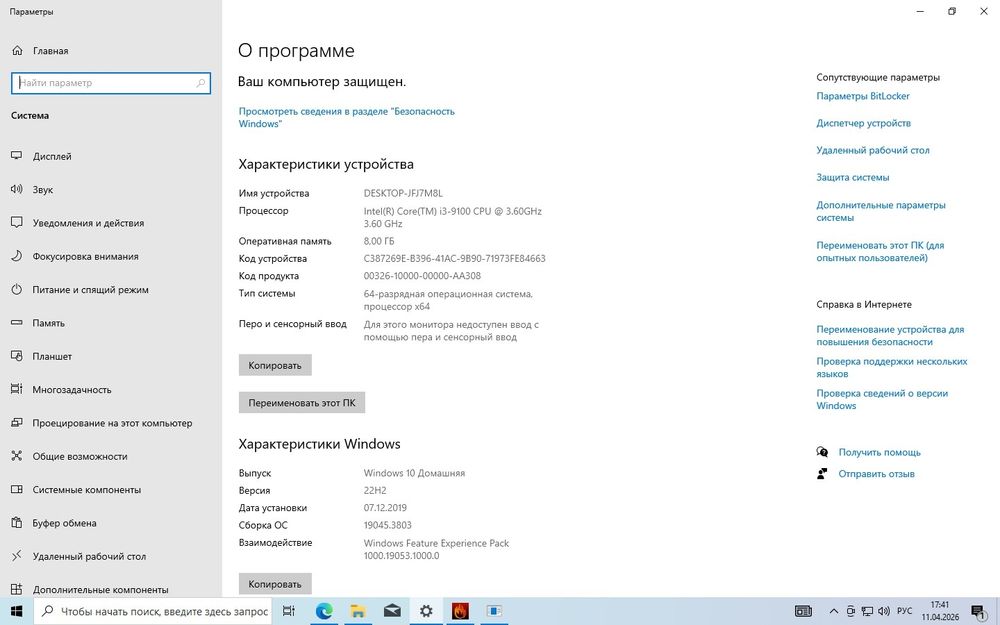This screenshot has height=625, width=1000.
Task: Click the Отправить отзыв link text
Action: pyautogui.click(x=876, y=474)
